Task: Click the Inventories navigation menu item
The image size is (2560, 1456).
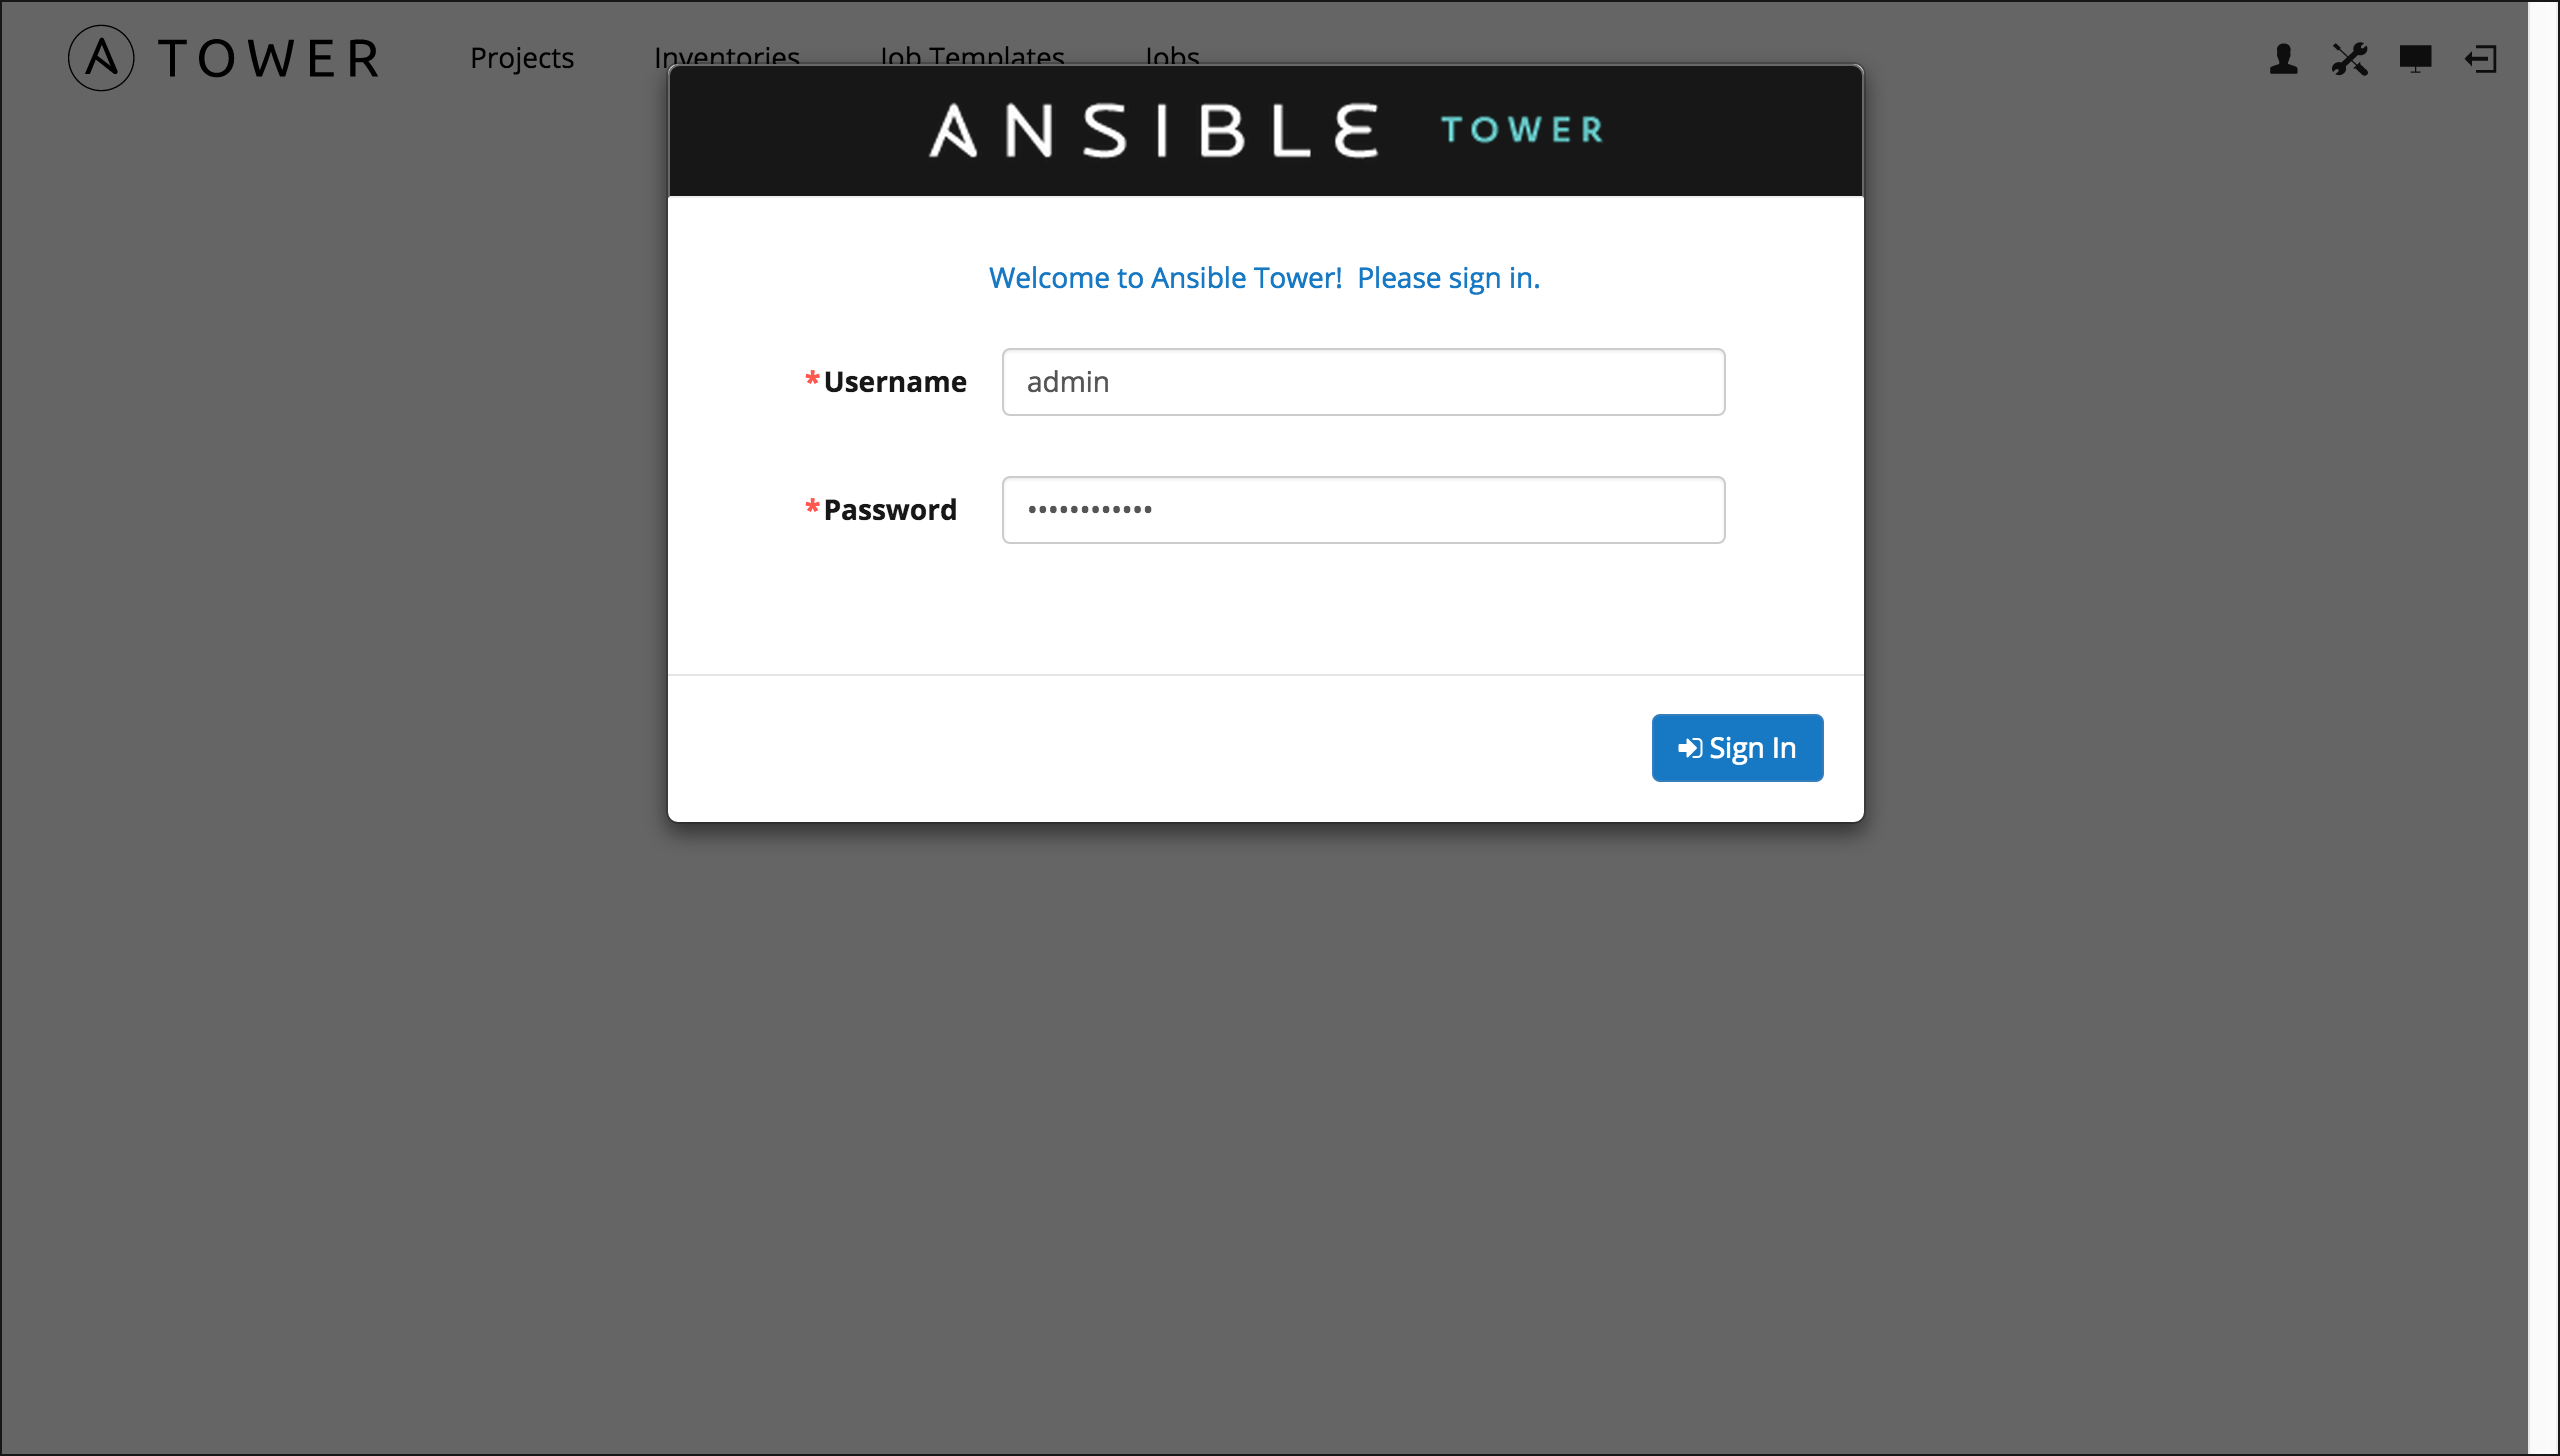Action: pos(726,58)
